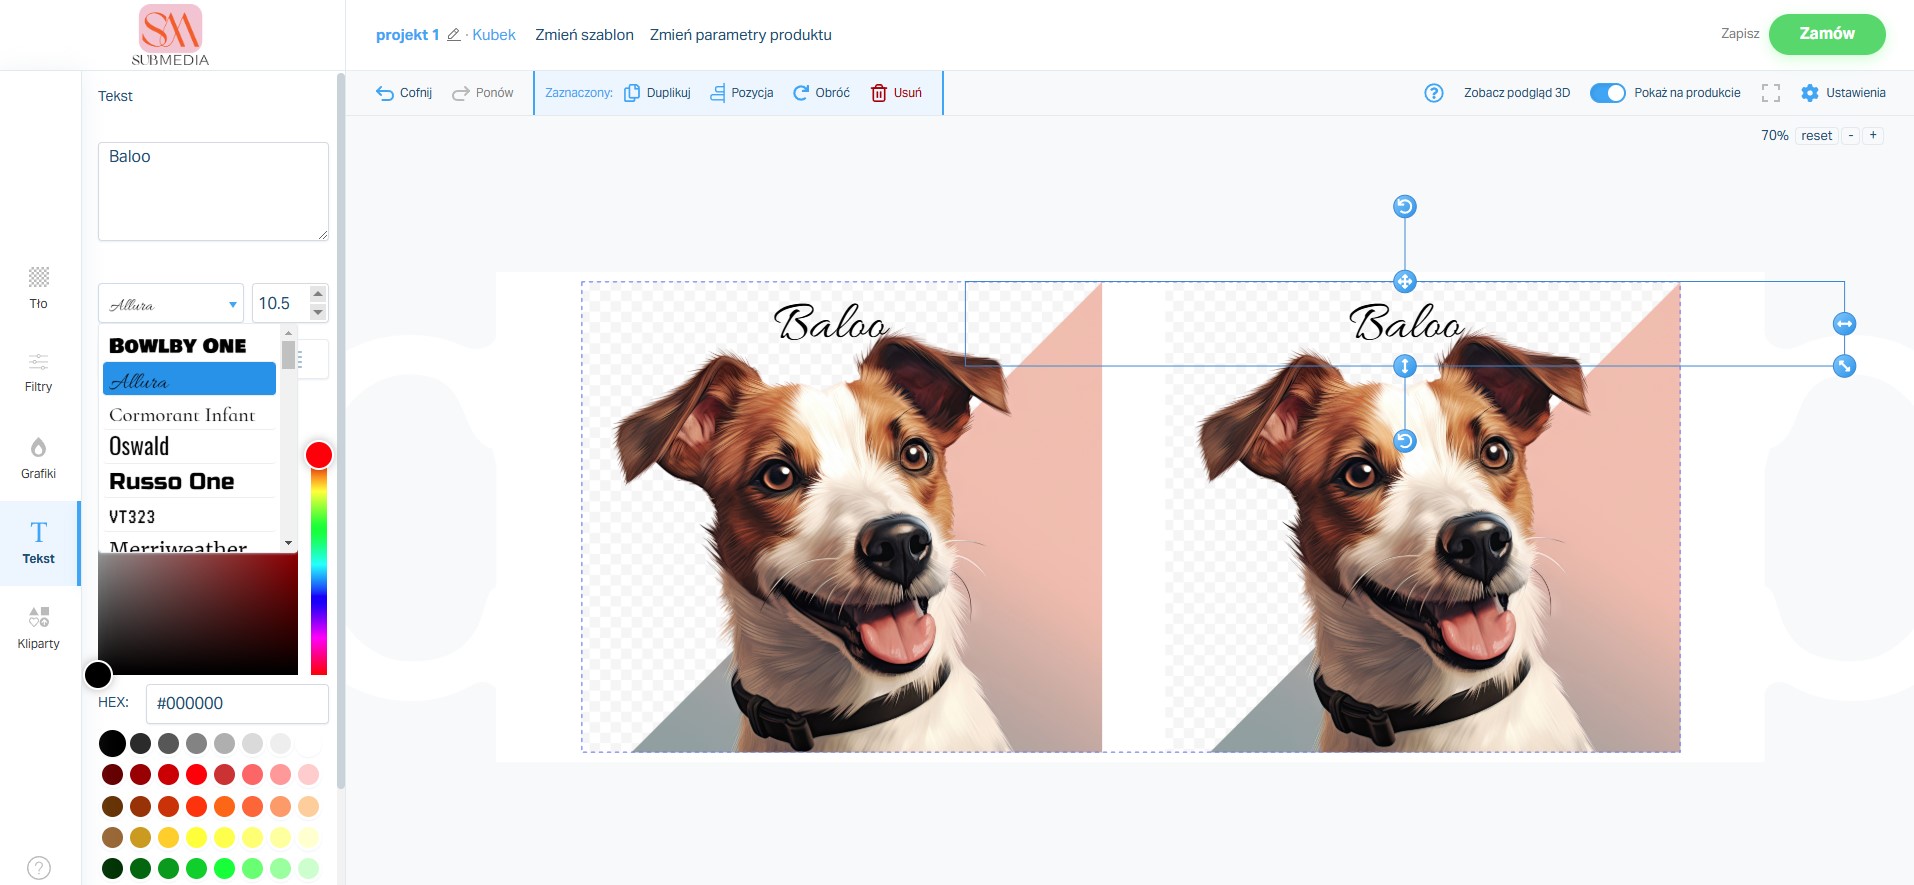
Task: Open the help question mark in toolbar
Action: coord(1434,93)
